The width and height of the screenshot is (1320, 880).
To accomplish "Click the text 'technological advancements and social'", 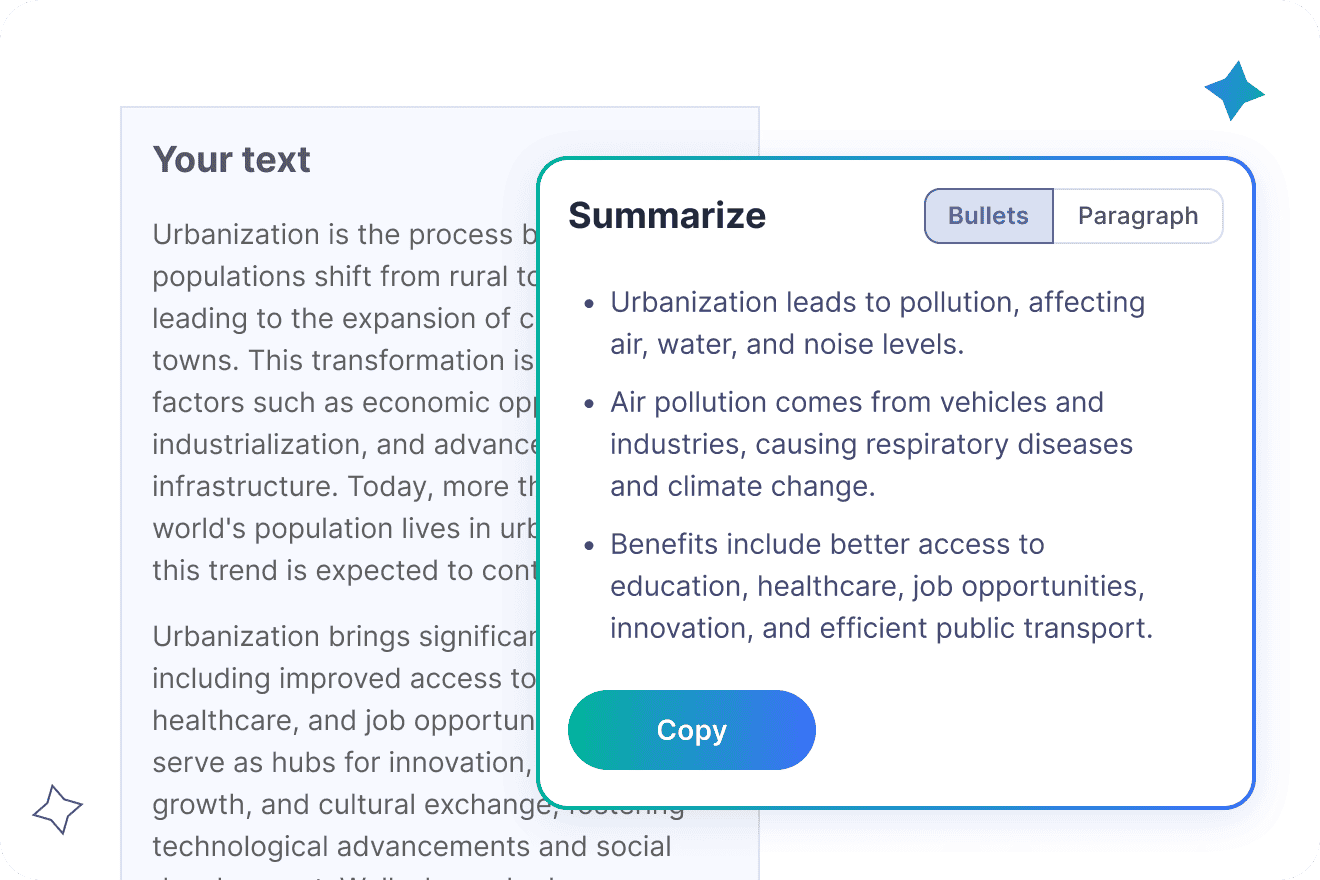I will (x=412, y=846).
